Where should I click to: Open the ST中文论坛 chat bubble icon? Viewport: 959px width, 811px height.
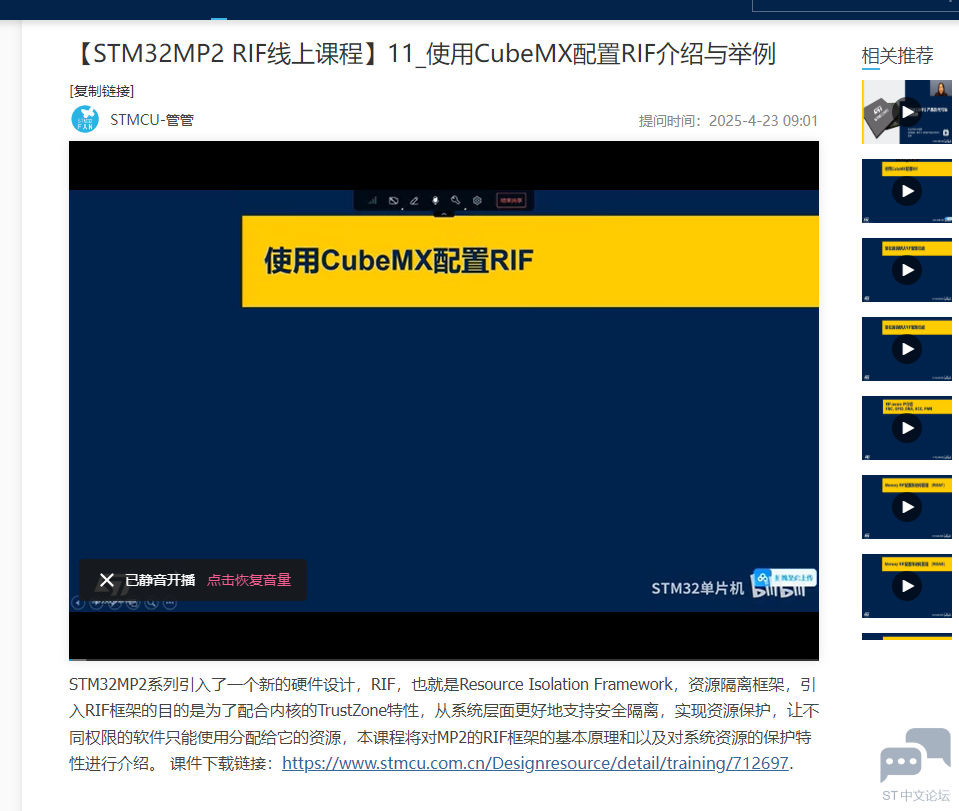(915, 755)
